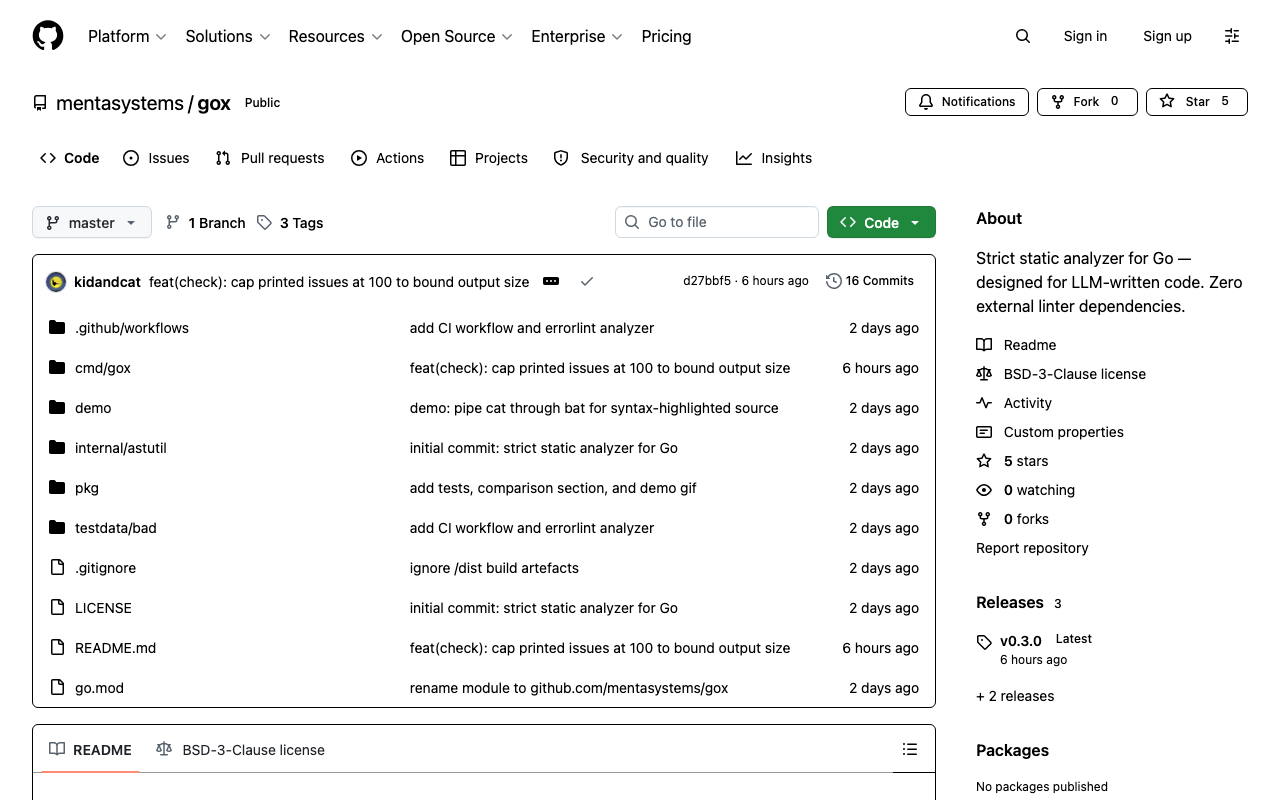Expand the Solutions menu
Screen dimensions: 1280x800
pos(228,36)
